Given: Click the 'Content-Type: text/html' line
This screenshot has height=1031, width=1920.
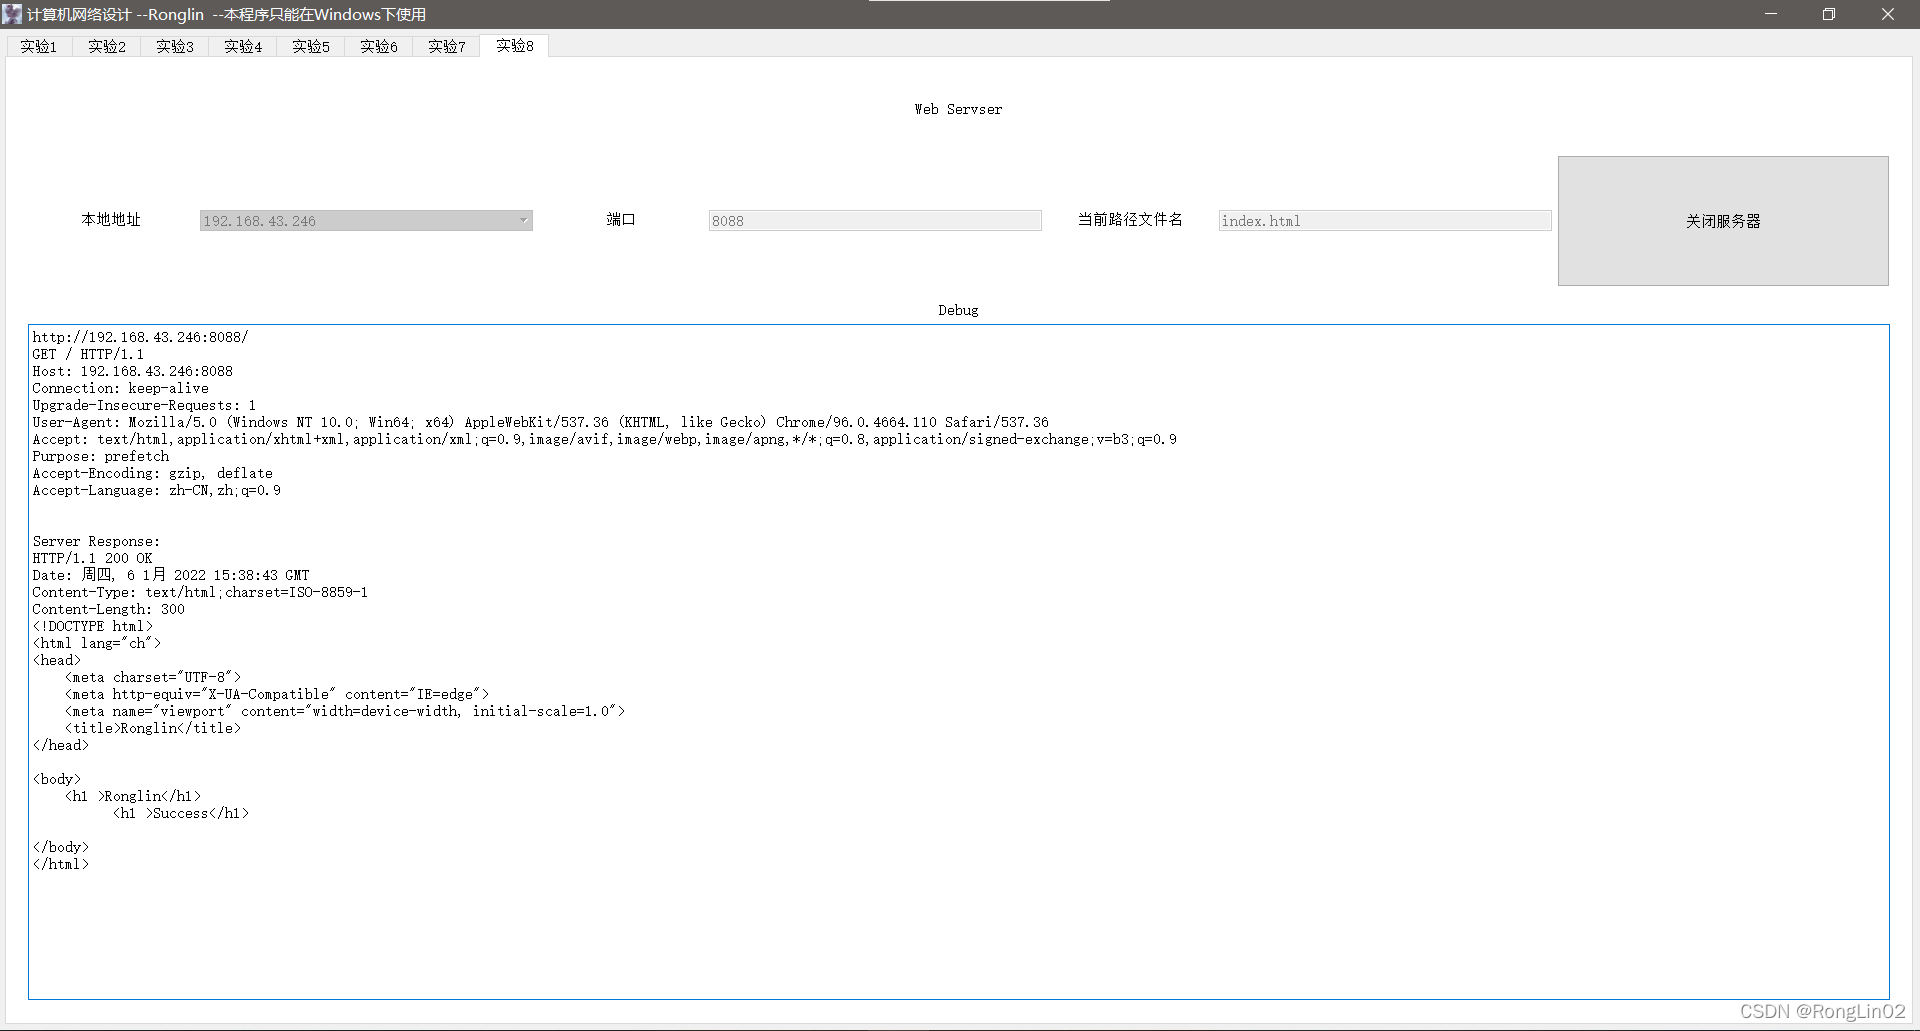Looking at the screenshot, I should pyautogui.click(x=200, y=592).
